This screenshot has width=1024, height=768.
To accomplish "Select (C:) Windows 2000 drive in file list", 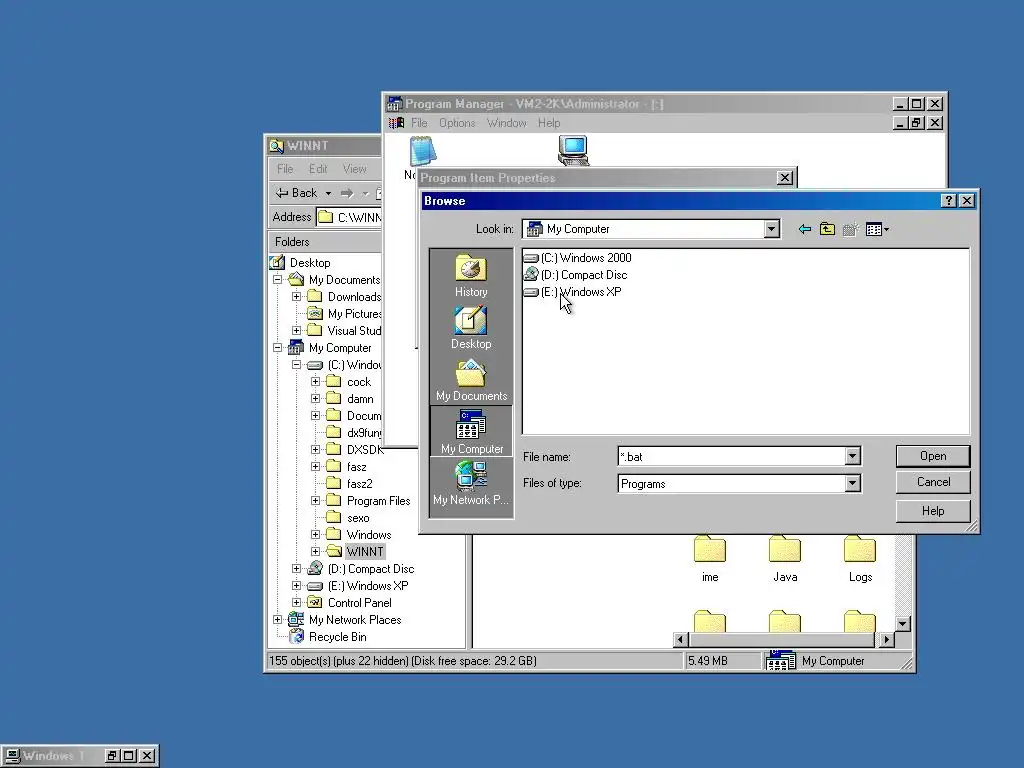I will click(x=577, y=258).
